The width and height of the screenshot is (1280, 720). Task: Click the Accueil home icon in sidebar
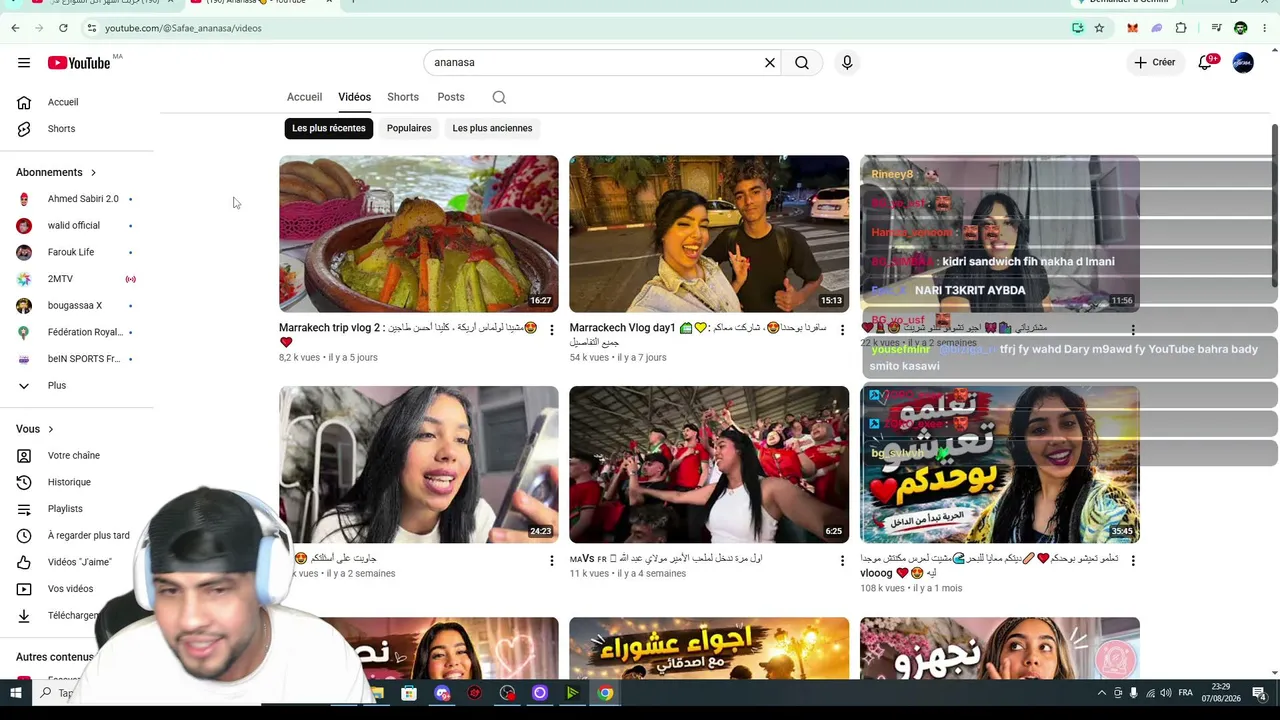pyautogui.click(x=24, y=102)
